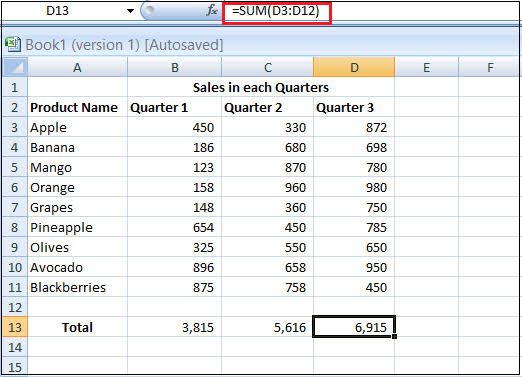Select column F header

(x=490, y=67)
